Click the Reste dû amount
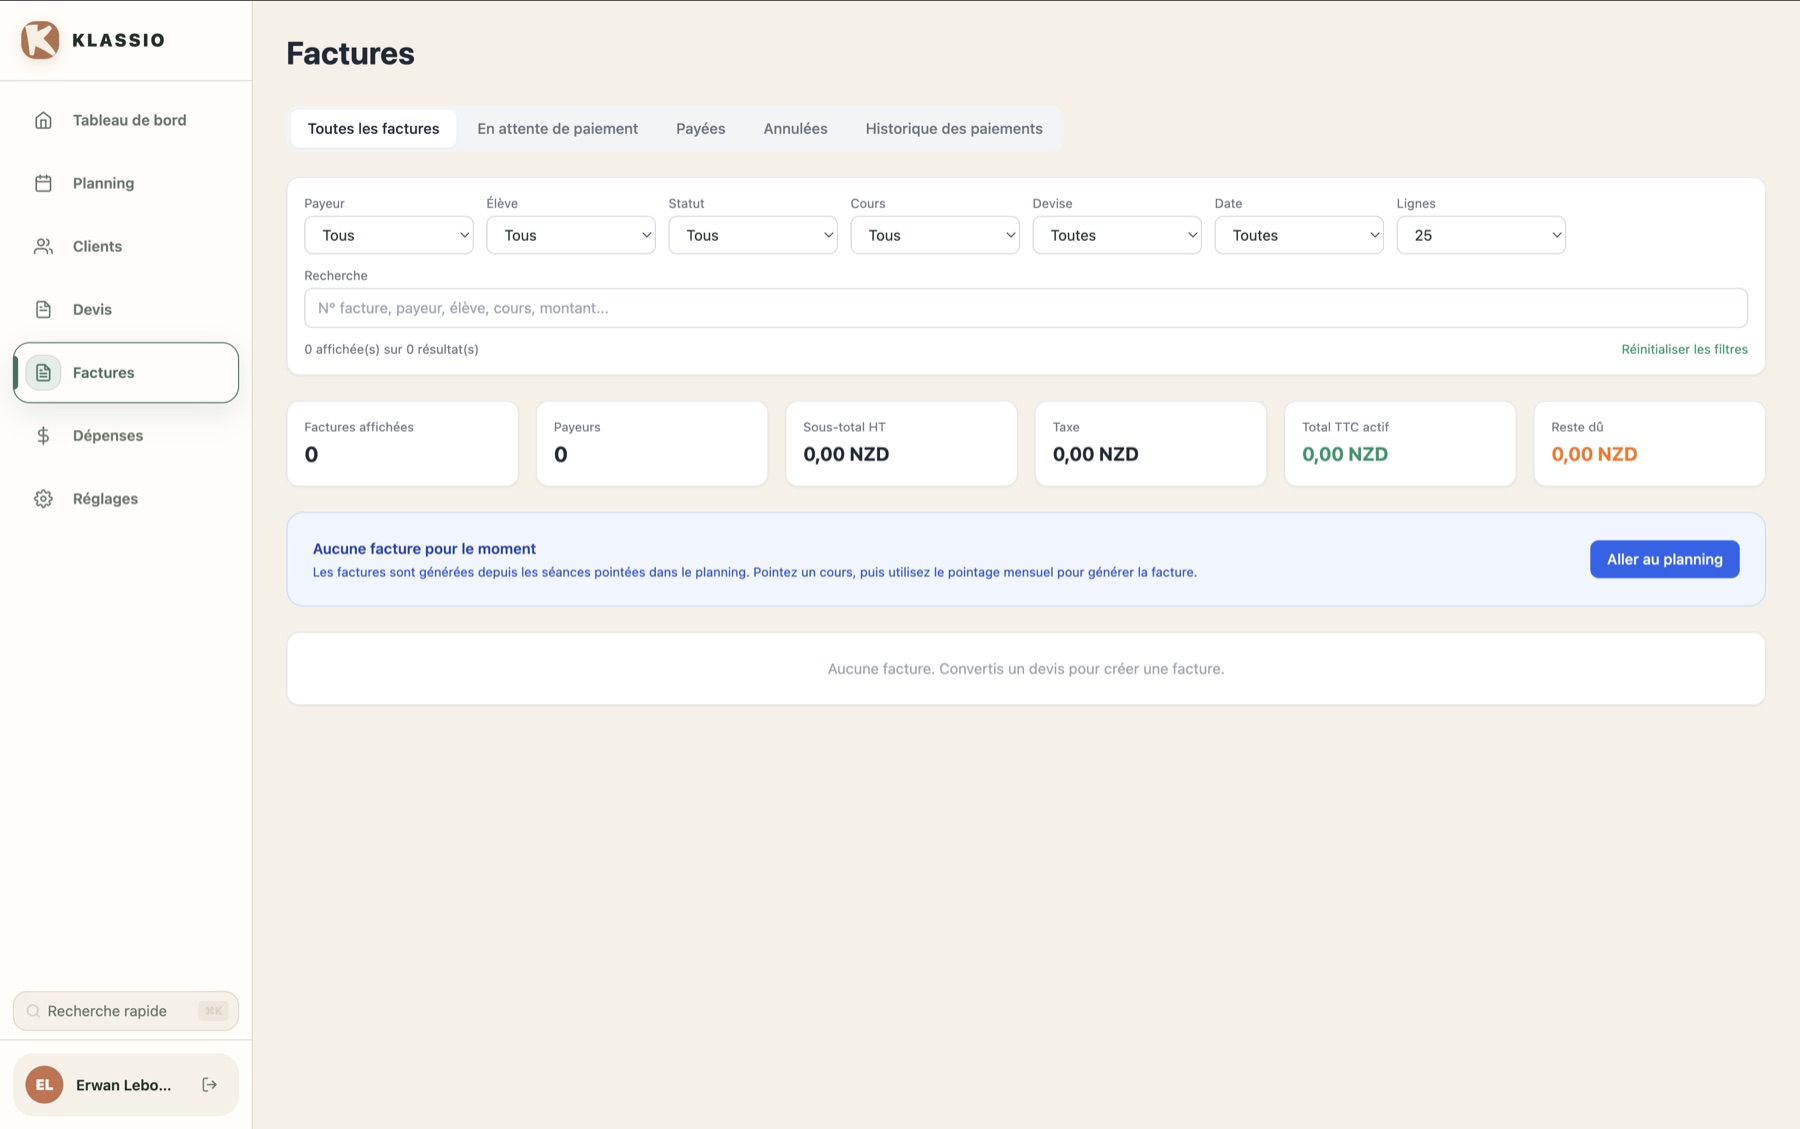The width and height of the screenshot is (1800, 1129). (x=1594, y=454)
